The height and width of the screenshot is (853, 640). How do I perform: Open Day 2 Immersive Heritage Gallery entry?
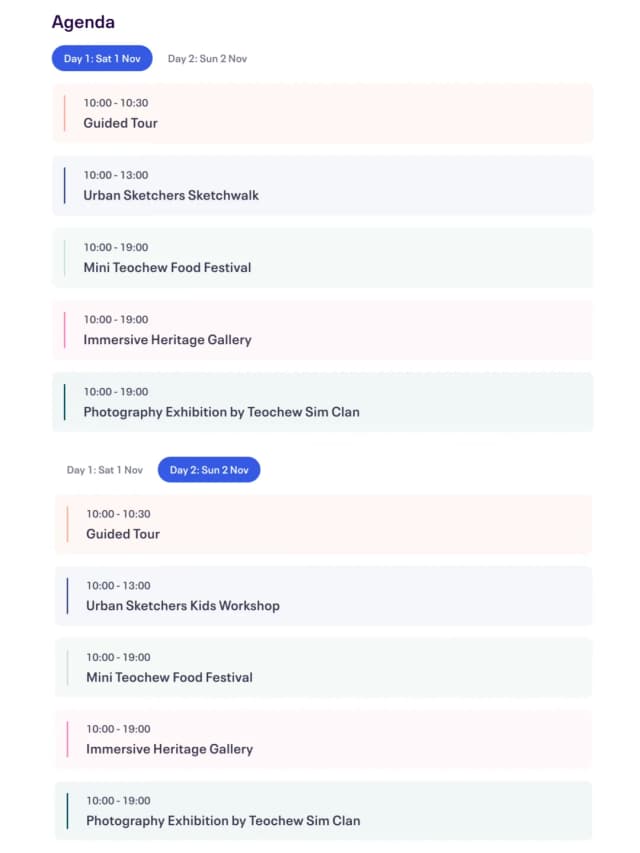322,739
